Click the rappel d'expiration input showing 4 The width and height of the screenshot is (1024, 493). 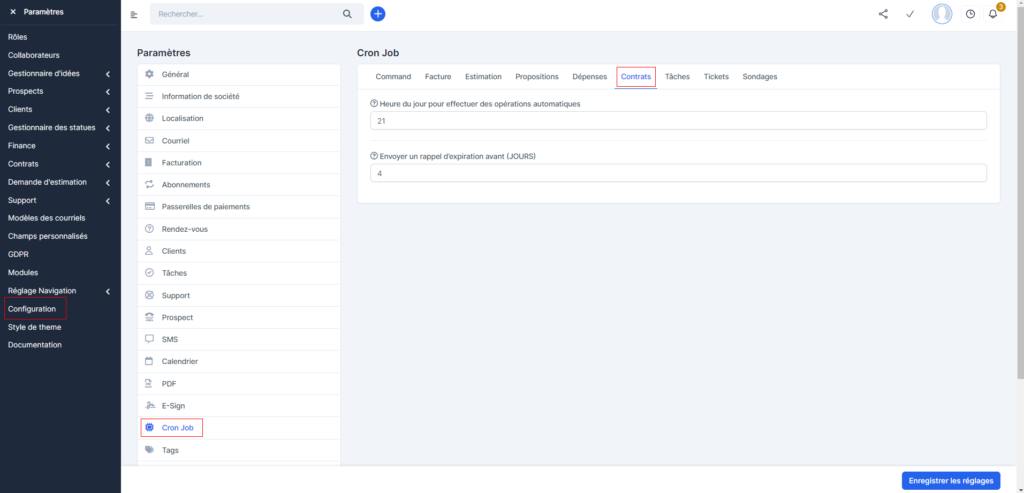pyautogui.click(x=678, y=173)
